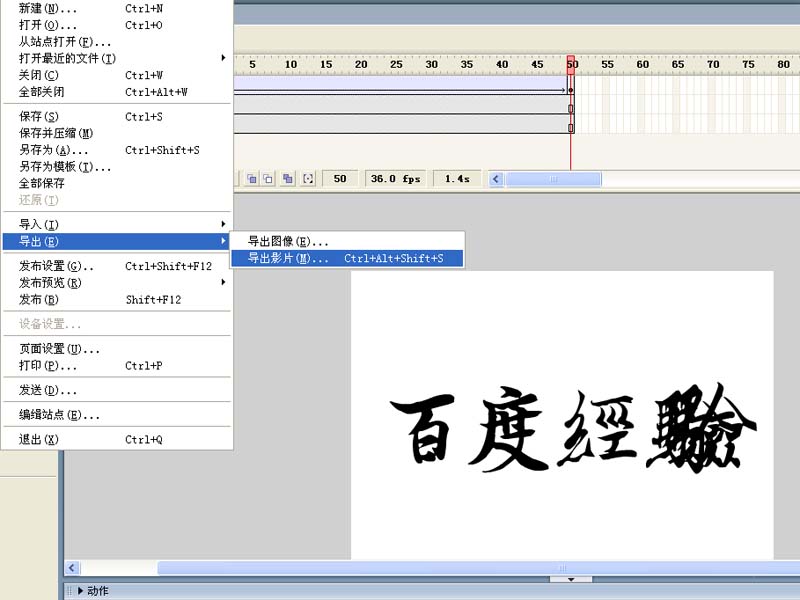Expand the 导入 submenu arrow

click(x=223, y=224)
